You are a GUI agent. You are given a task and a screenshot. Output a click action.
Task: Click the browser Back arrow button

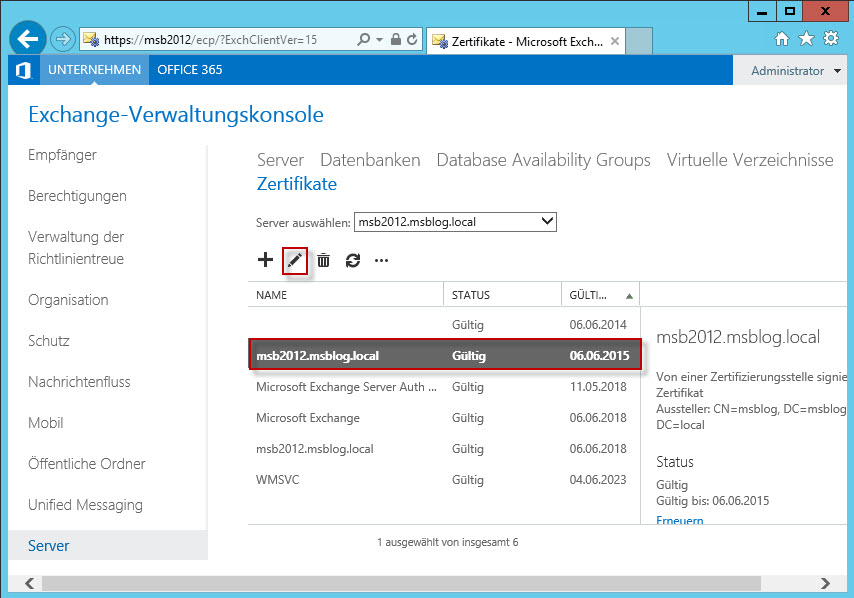pos(27,39)
